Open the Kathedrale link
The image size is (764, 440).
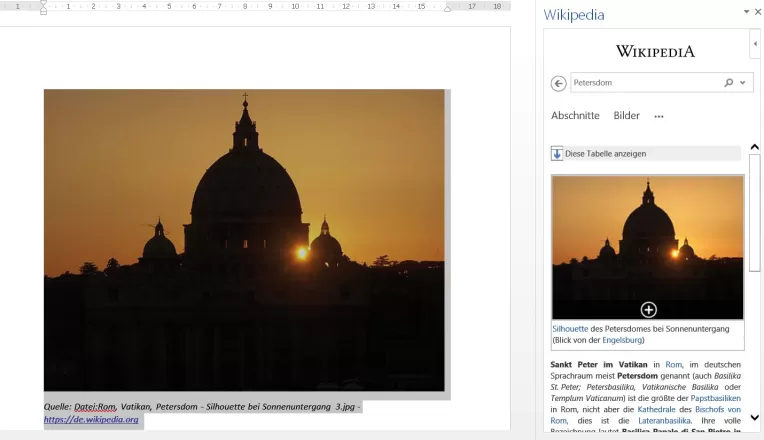point(656,409)
